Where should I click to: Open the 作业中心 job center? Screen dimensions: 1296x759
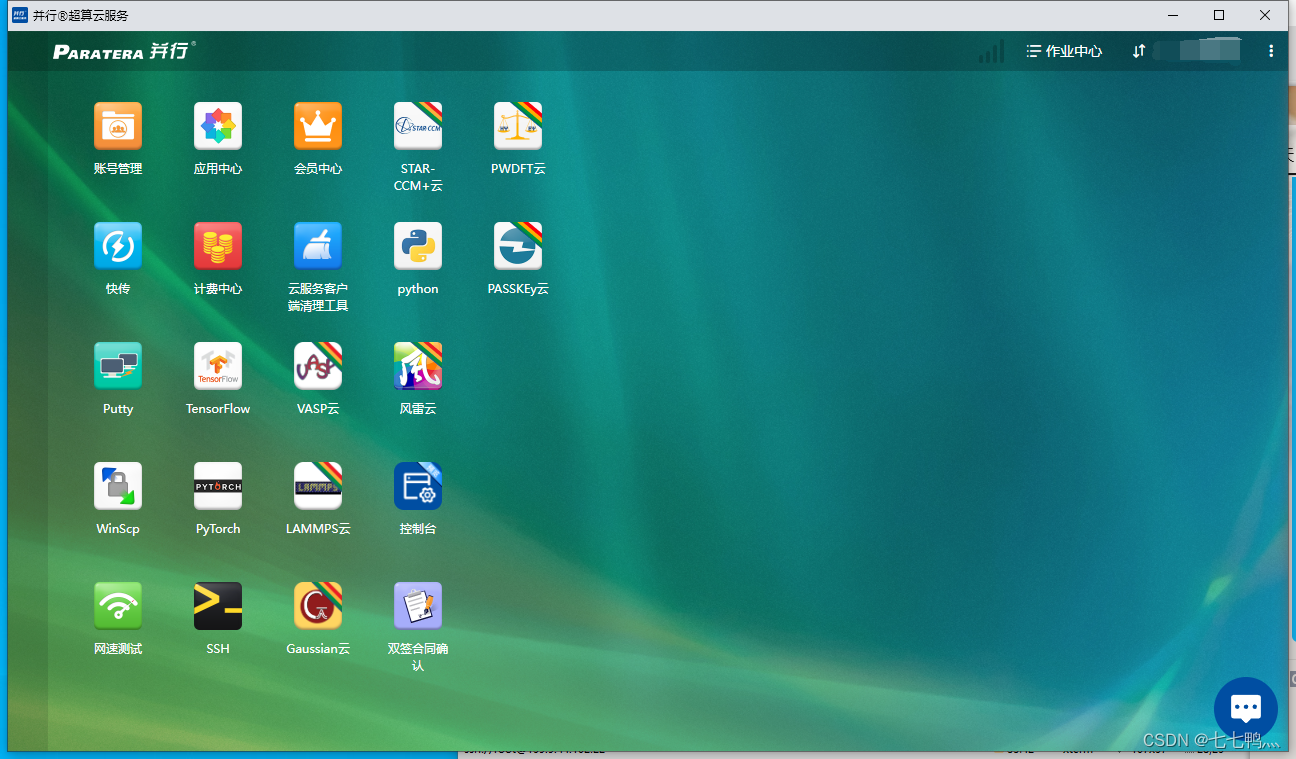pos(1064,51)
